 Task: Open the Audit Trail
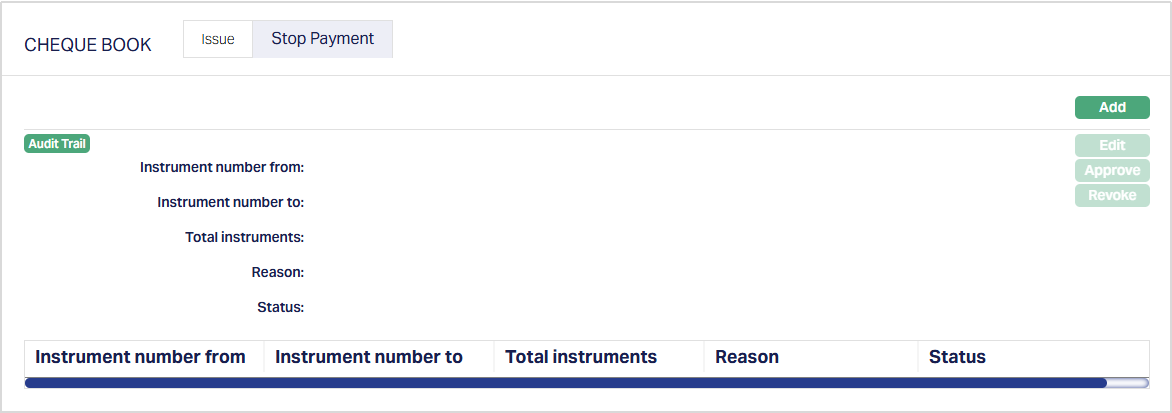pos(57,144)
